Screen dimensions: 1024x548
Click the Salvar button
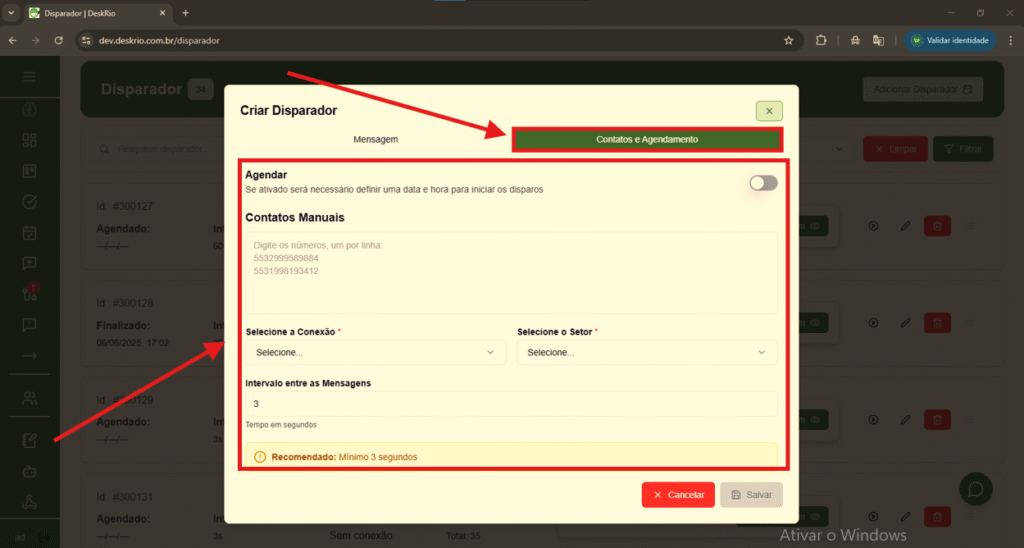pyautogui.click(x=751, y=495)
